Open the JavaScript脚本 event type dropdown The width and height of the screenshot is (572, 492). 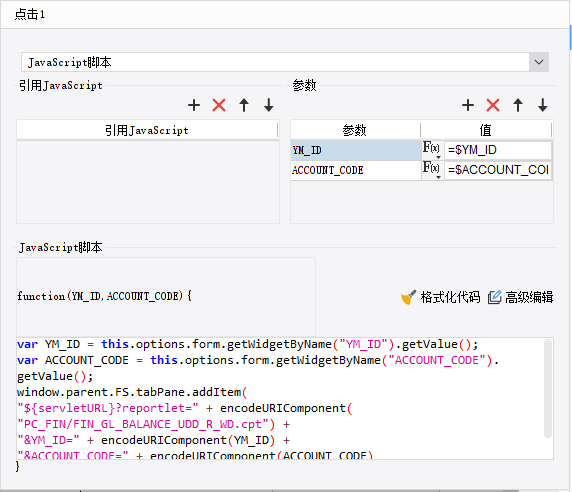coord(539,62)
